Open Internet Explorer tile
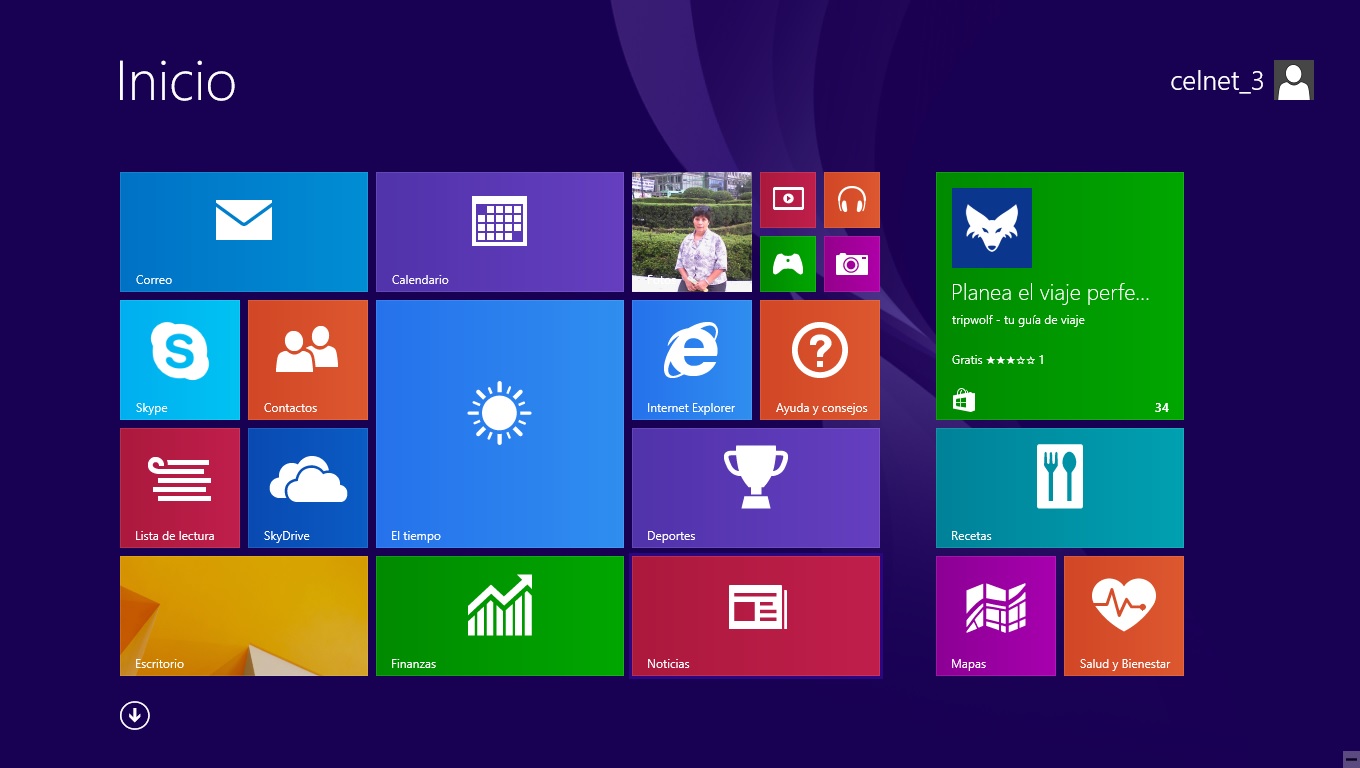 coord(692,360)
